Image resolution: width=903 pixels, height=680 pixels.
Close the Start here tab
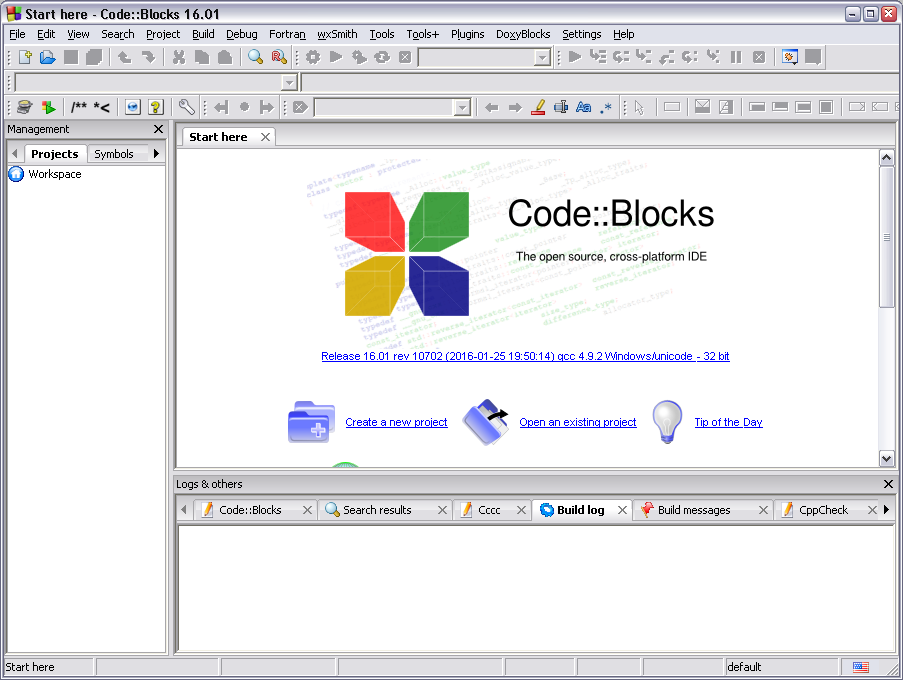[x=265, y=137]
